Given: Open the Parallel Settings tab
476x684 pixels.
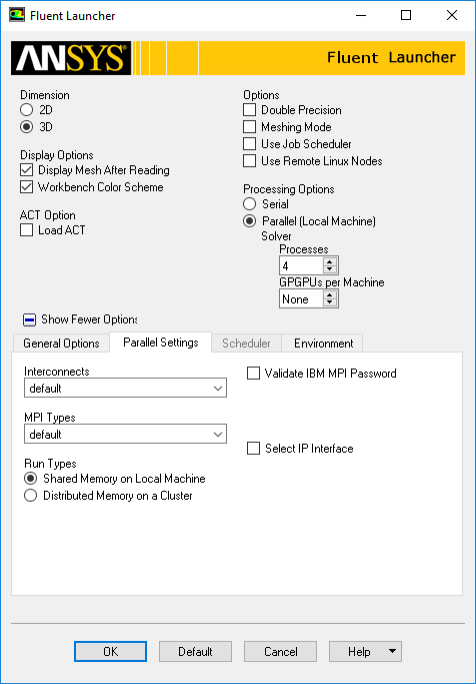Looking at the screenshot, I should [x=161, y=342].
